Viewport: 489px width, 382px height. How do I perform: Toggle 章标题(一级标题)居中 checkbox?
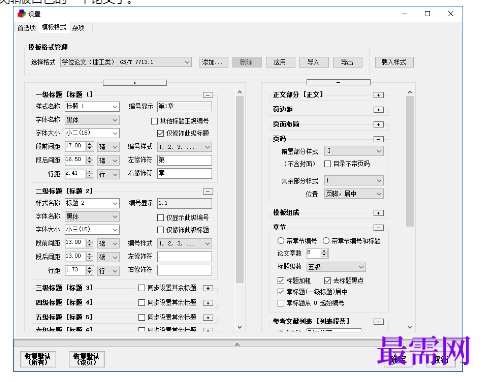tap(281, 292)
